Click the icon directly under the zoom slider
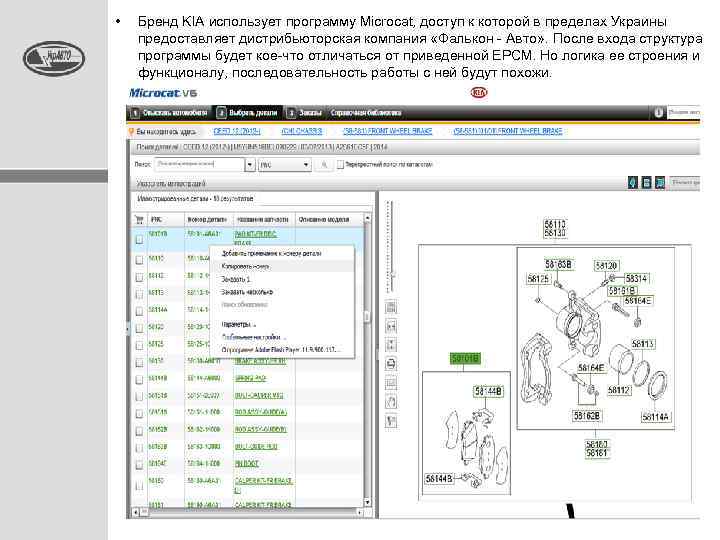Screen dimensions: 720x540 (x=391, y=307)
